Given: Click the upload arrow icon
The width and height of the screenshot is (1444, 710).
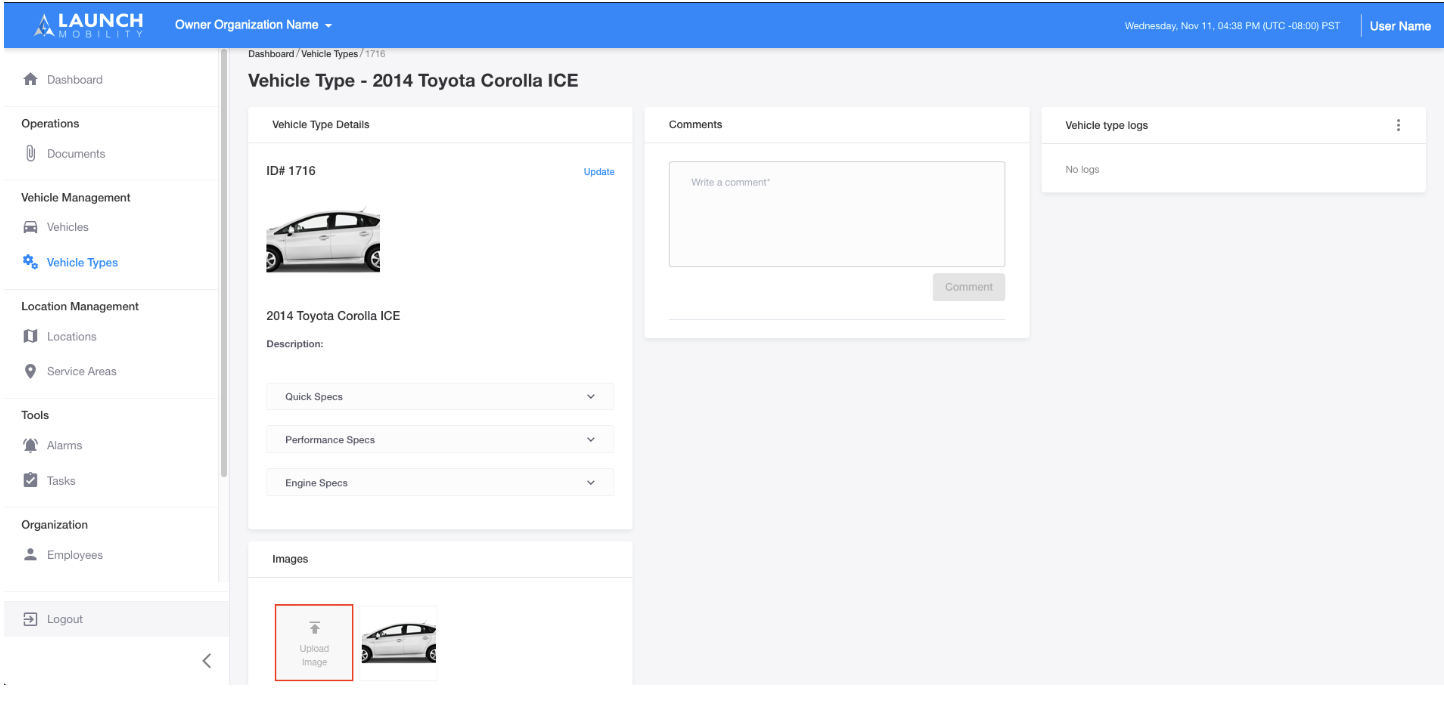Looking at the screenshot, I should [x=314, y=628].
